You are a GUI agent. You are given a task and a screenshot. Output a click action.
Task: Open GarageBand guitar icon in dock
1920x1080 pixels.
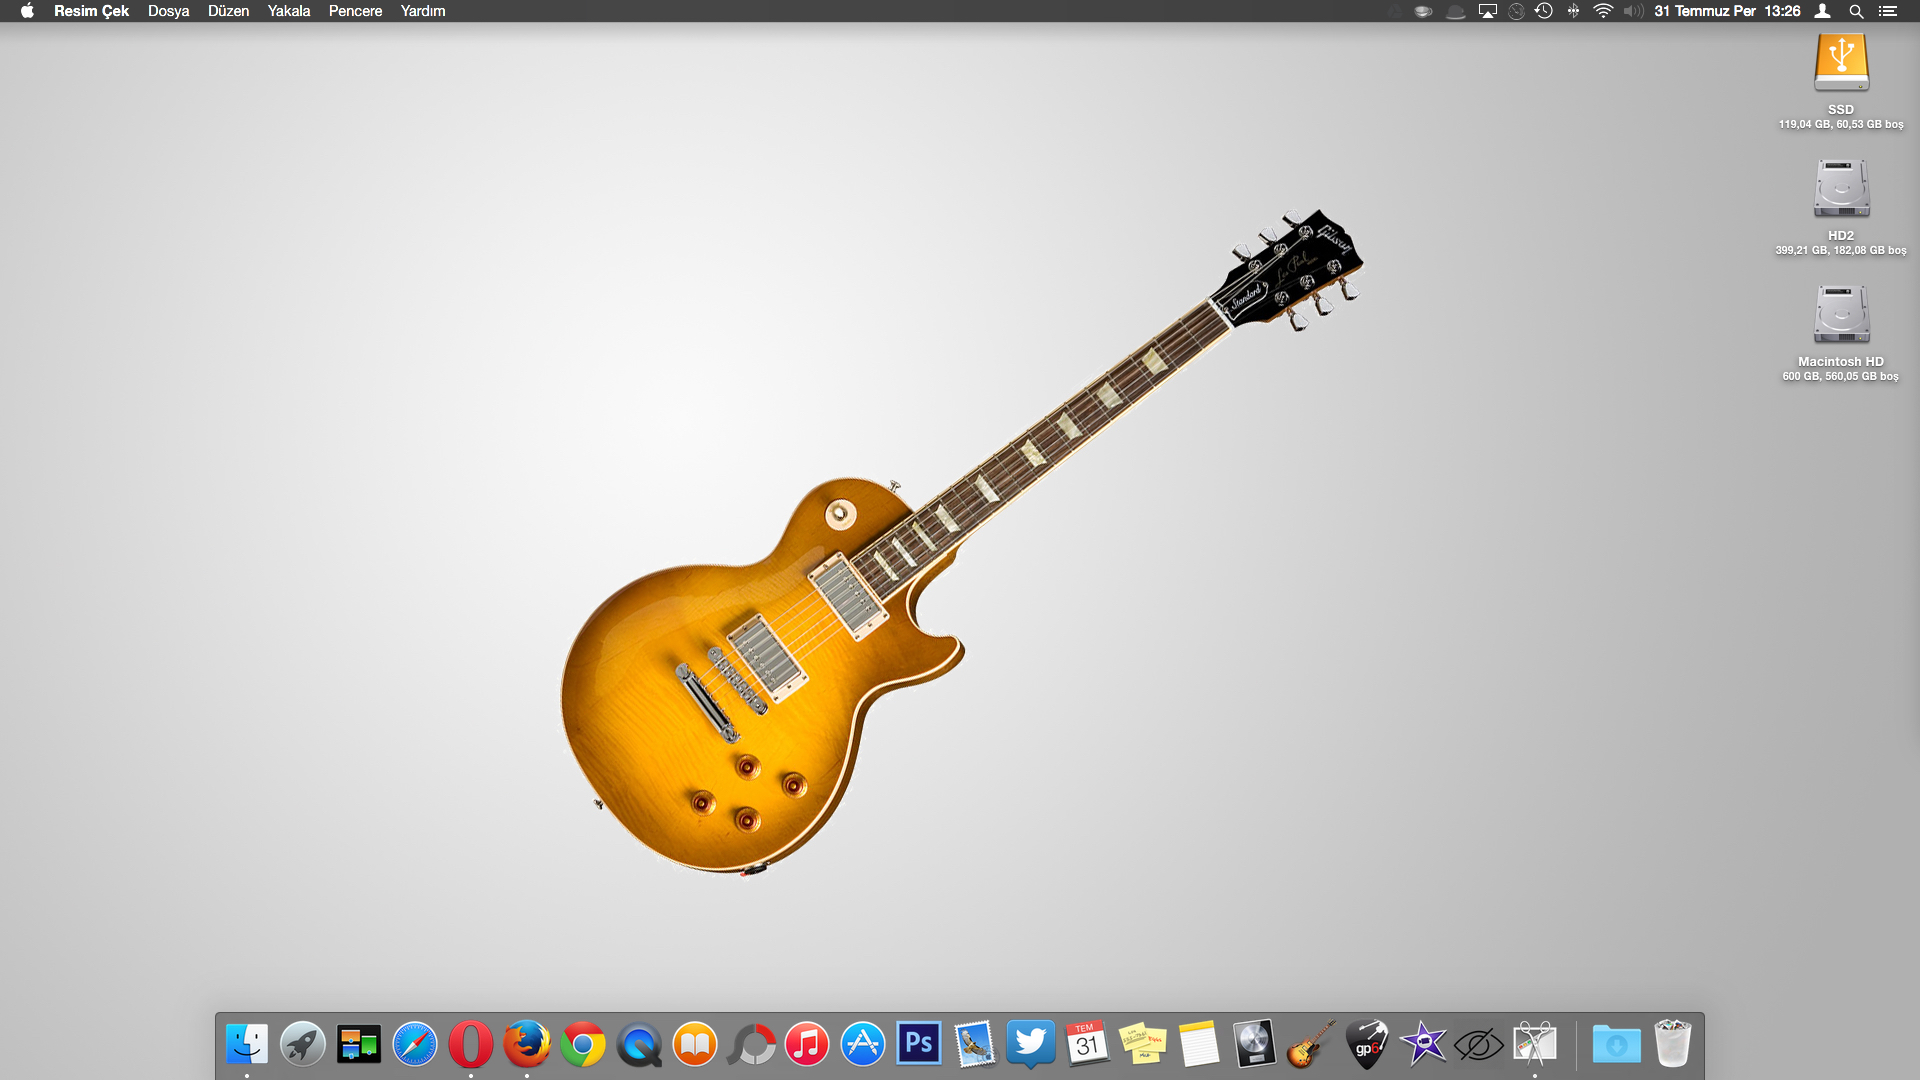click(x=1310, y=1045)
